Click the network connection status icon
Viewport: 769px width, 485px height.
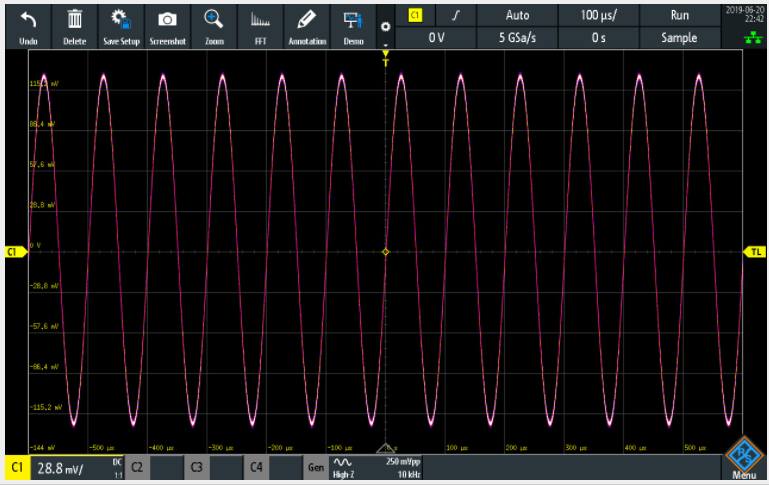[x=753, y=37]
